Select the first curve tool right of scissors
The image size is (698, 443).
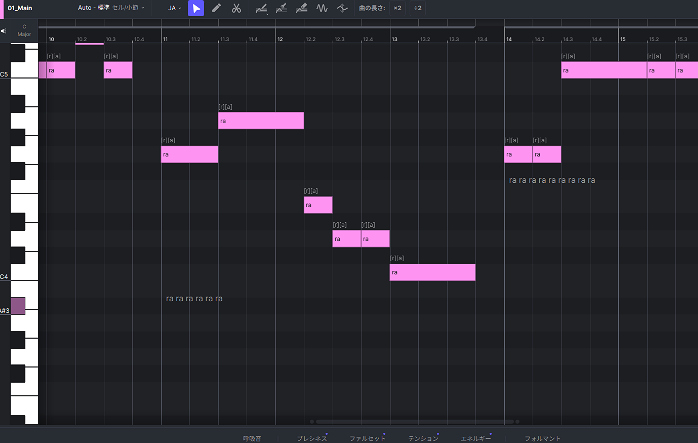click(x=262, y=8)
